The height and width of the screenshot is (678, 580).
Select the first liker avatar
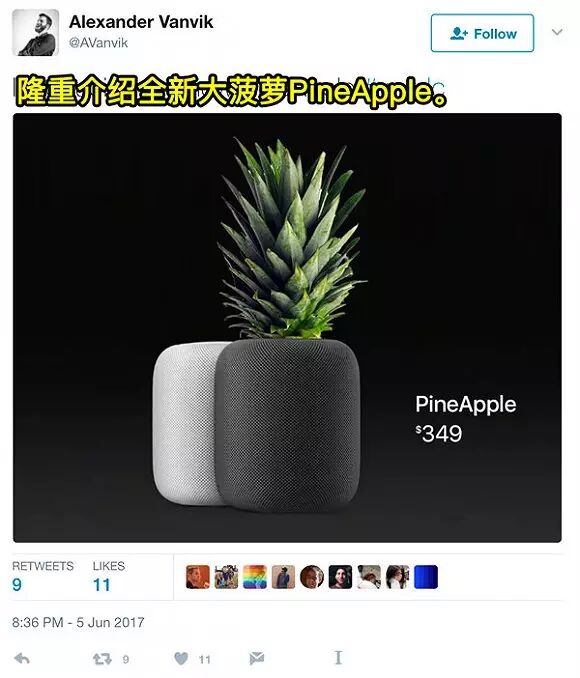198,577
